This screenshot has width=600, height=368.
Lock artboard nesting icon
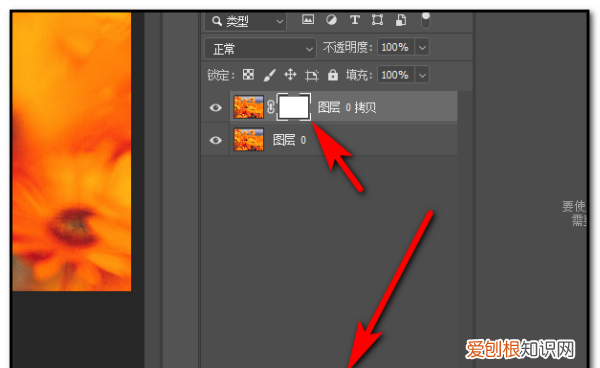click(311, 75)
